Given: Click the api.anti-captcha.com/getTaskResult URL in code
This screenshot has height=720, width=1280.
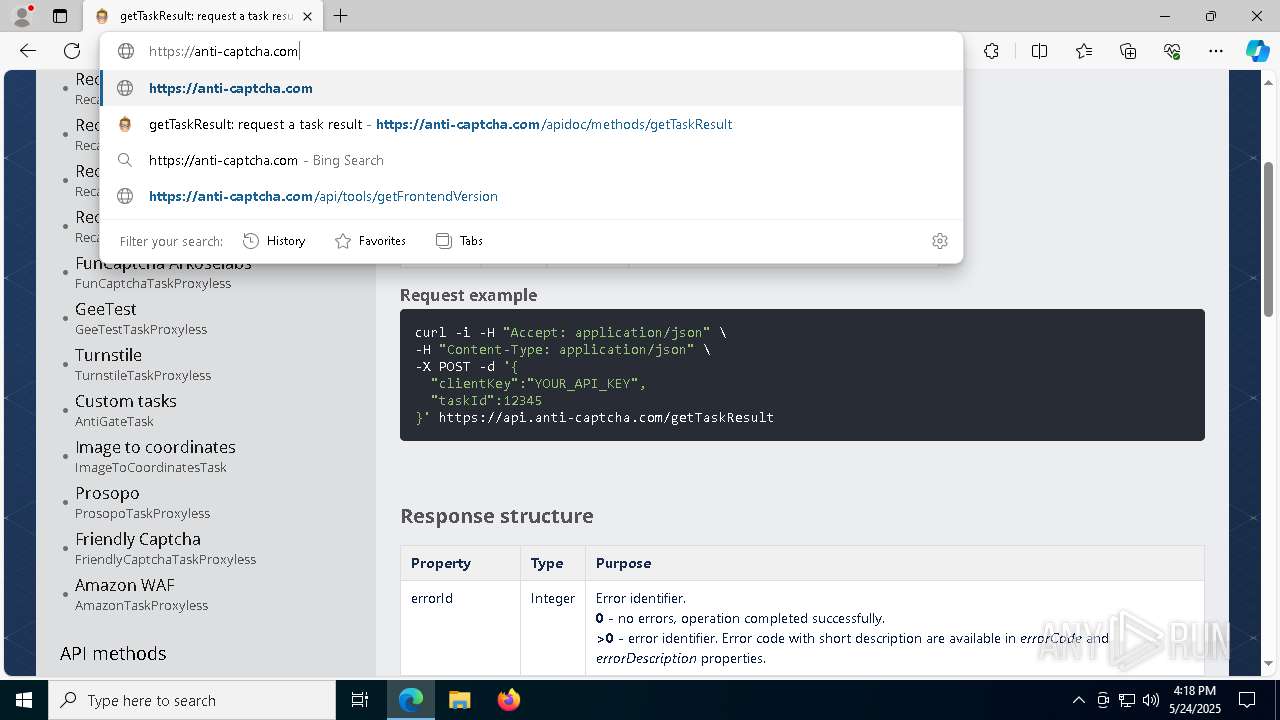Looking at the screenshot, I should 606,417.
